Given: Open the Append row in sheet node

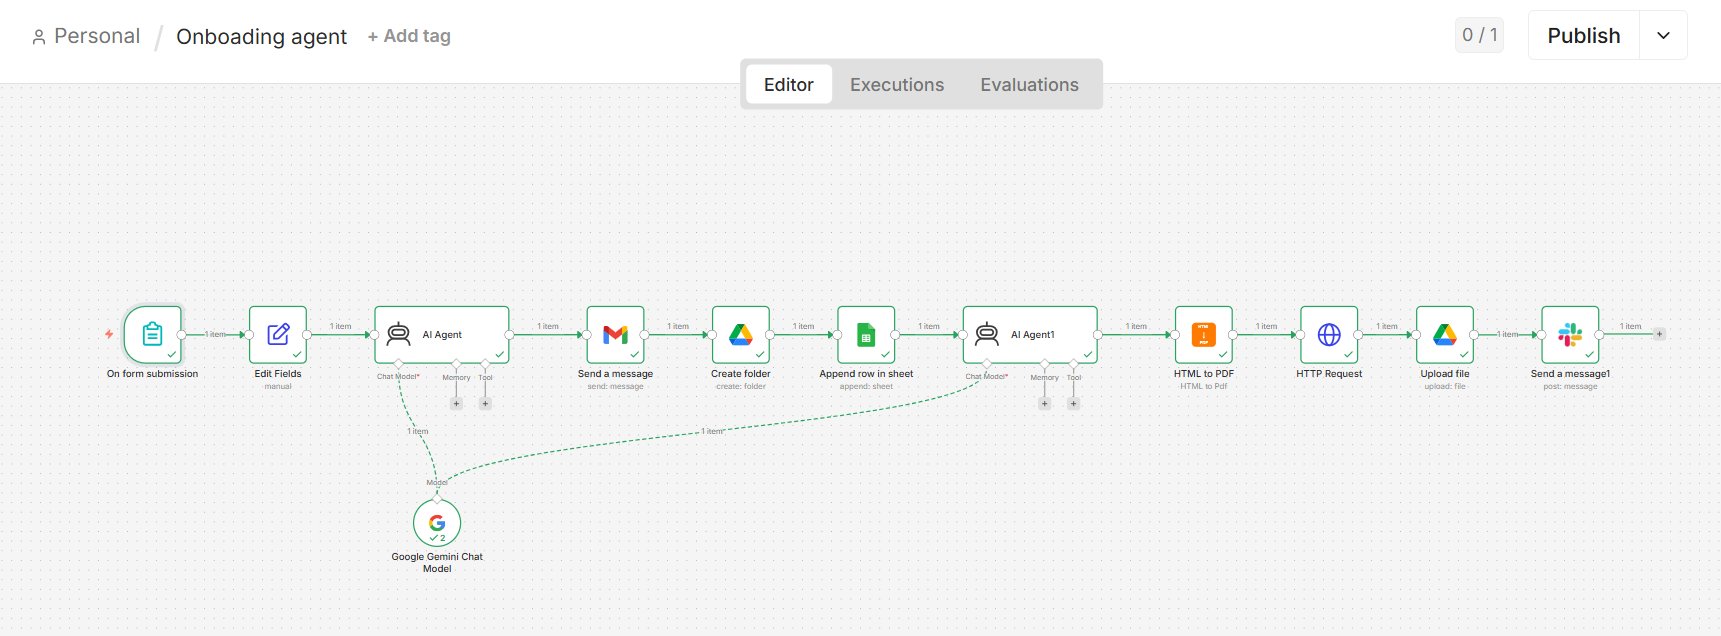Looking at the screenshot, I should click(866, 334).
